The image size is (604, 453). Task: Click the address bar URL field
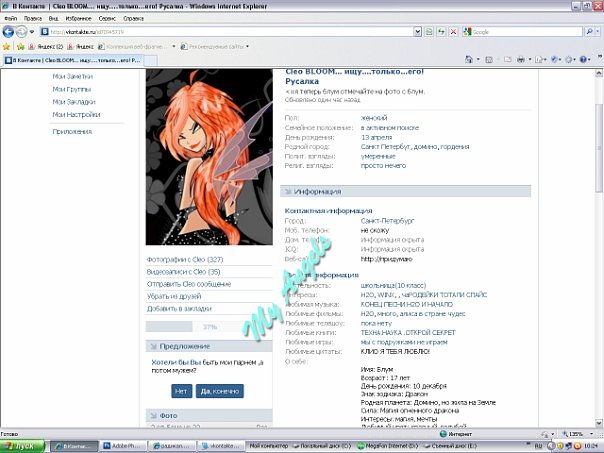(x=226, y=32)
